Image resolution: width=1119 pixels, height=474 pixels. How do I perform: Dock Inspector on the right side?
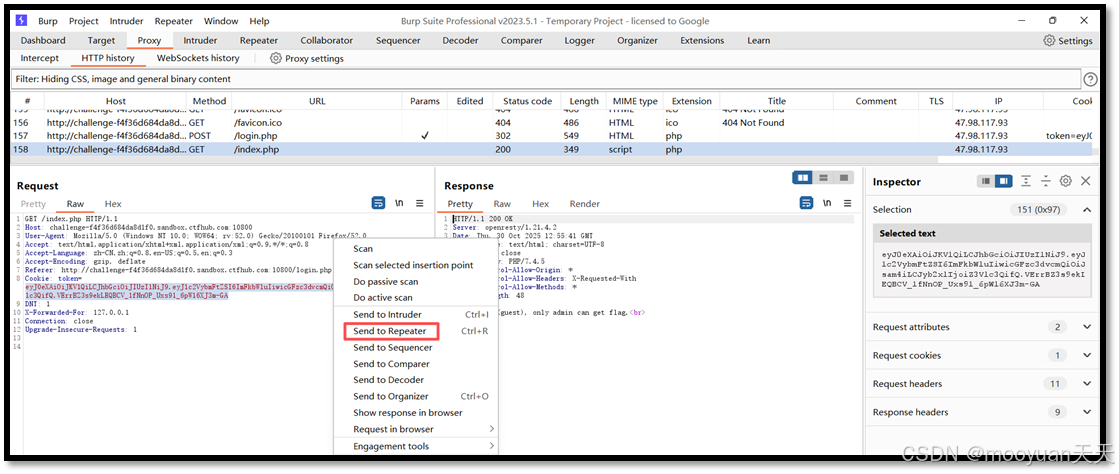1003,181
